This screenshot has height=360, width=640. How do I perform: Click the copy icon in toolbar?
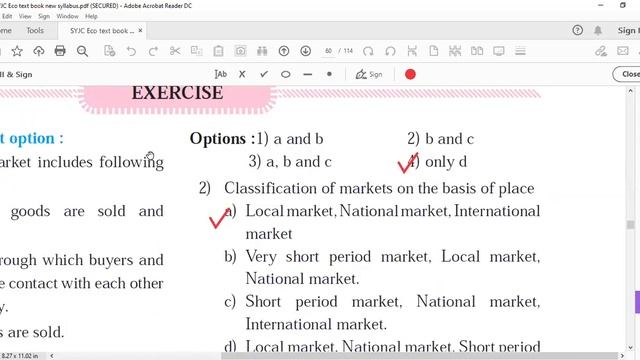click(197, 51)
